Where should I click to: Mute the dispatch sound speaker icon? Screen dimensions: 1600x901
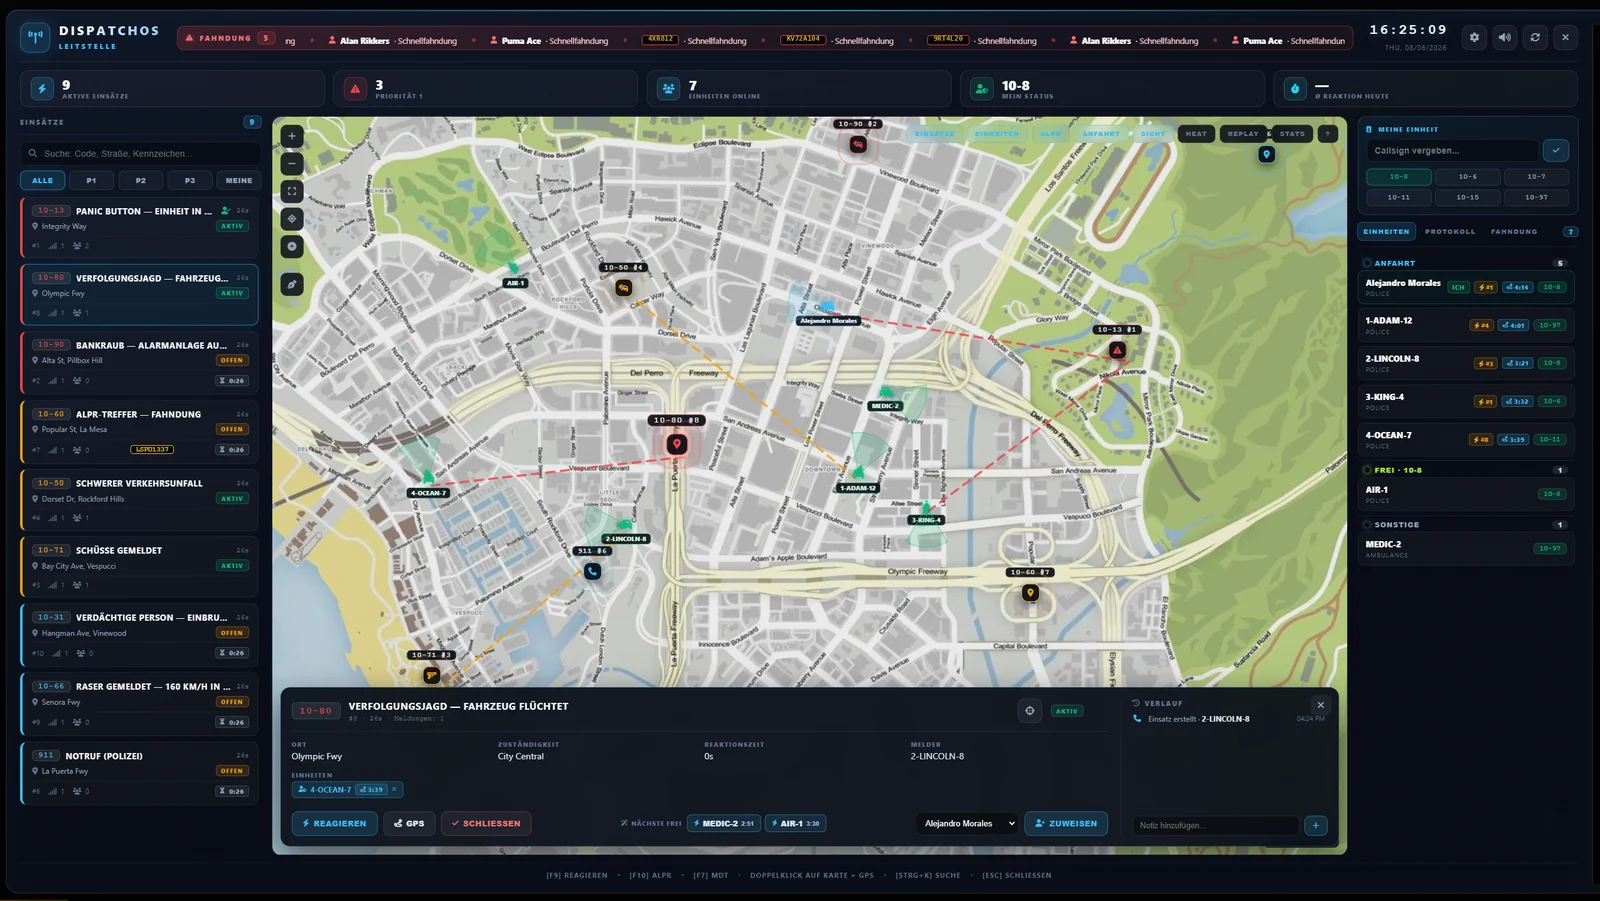[1504, 37]
